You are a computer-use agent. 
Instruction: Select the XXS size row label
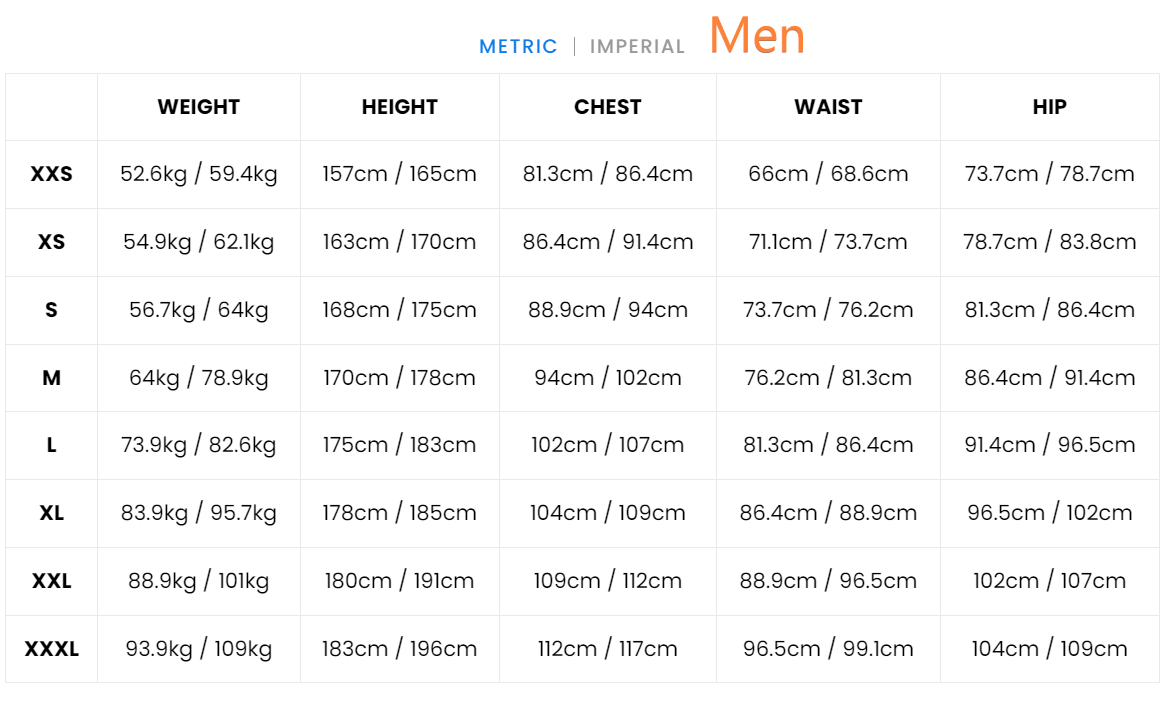(52, 174)
